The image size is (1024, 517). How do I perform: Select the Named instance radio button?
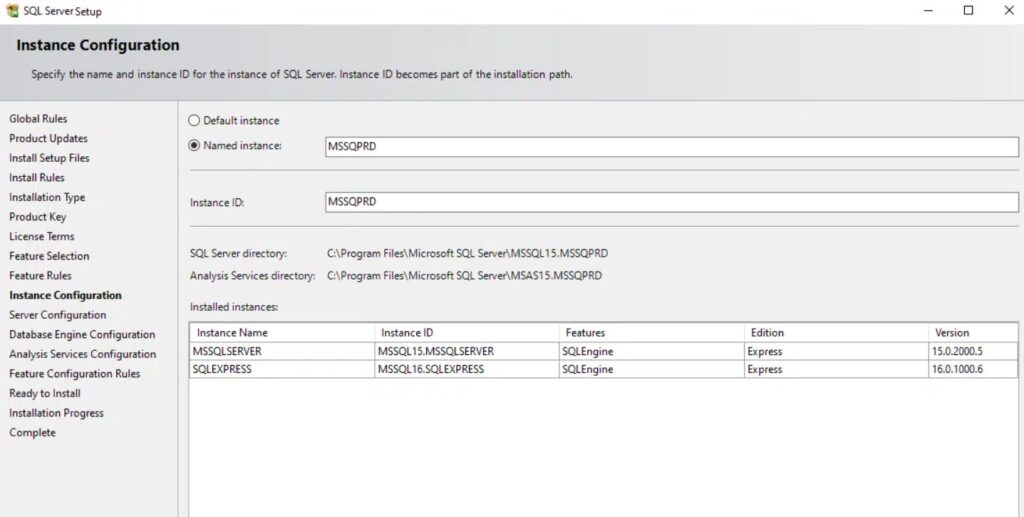click(194, 146)
